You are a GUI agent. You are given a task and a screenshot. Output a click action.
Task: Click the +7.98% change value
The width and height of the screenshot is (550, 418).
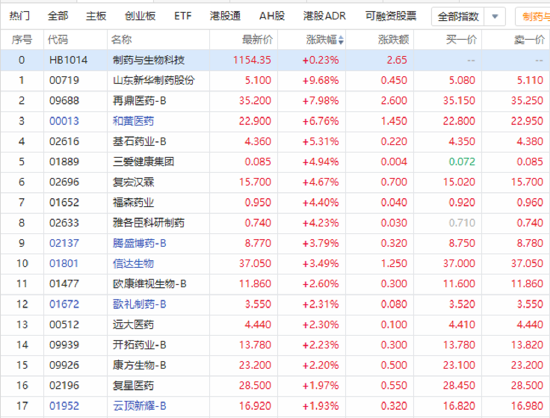point(321,101)
